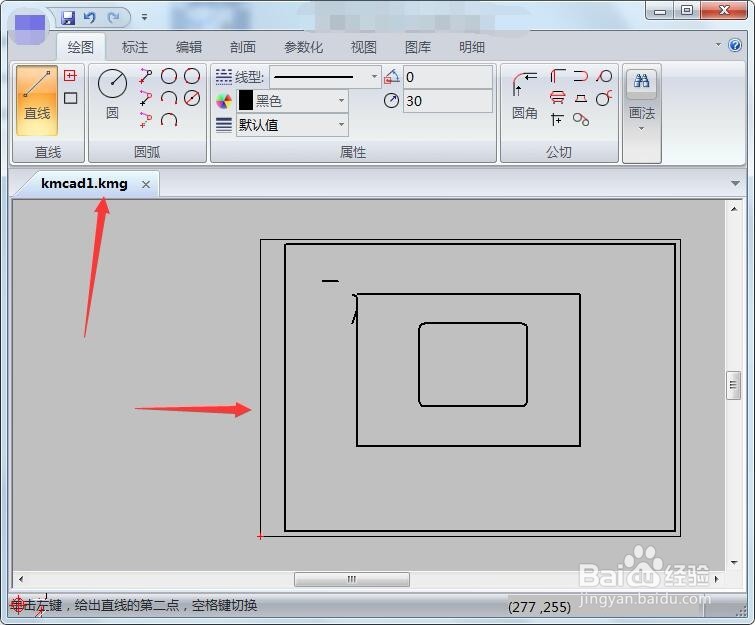The image size is (755, 625).
Task: Open the quick access toolbar customize arrow
Action: [144, 17]
